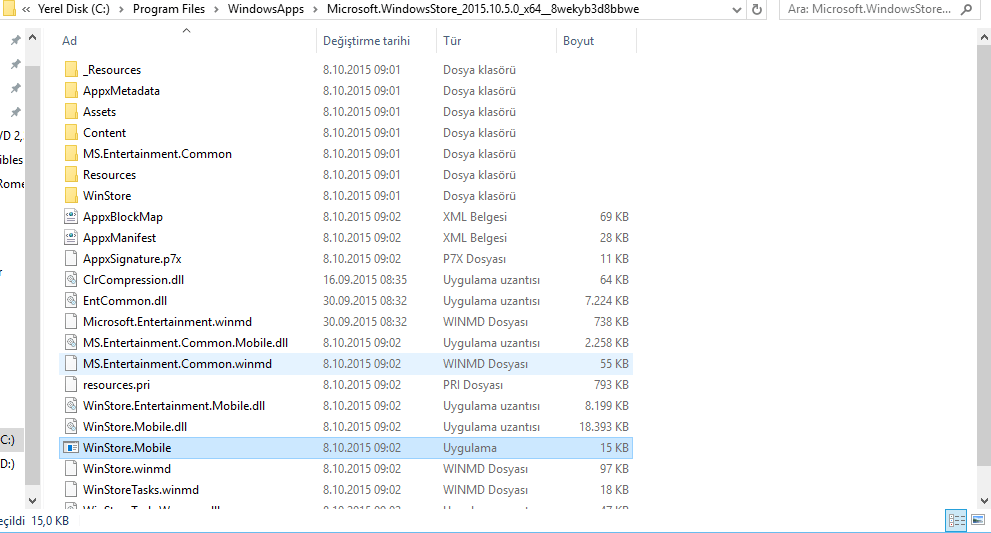
Task: Click the WinStore.Mobile application icon
Action: click(71, 448)
